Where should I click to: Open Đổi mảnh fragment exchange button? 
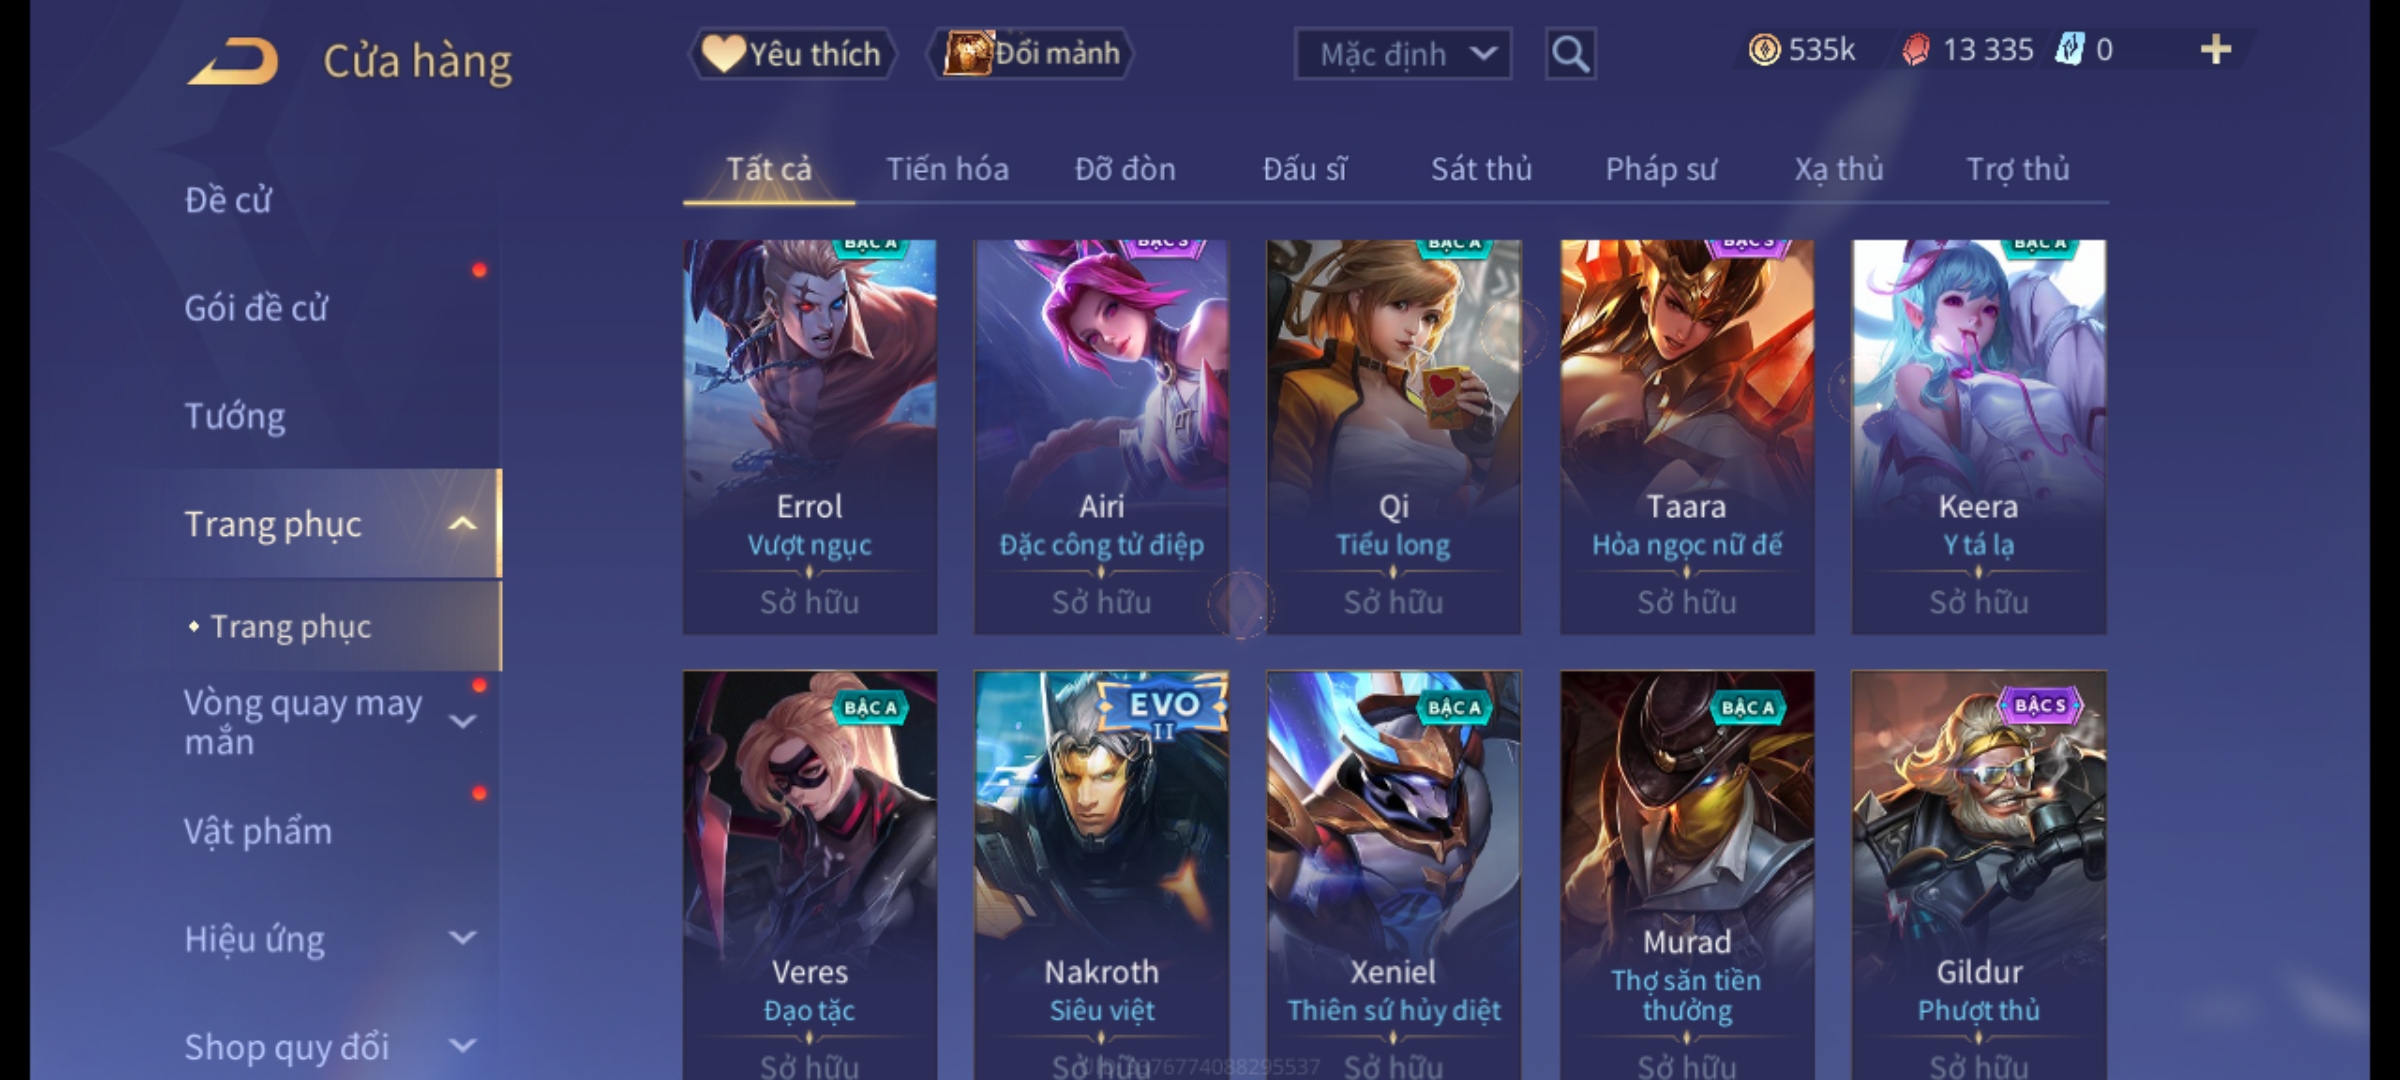tap(1031, 54)
